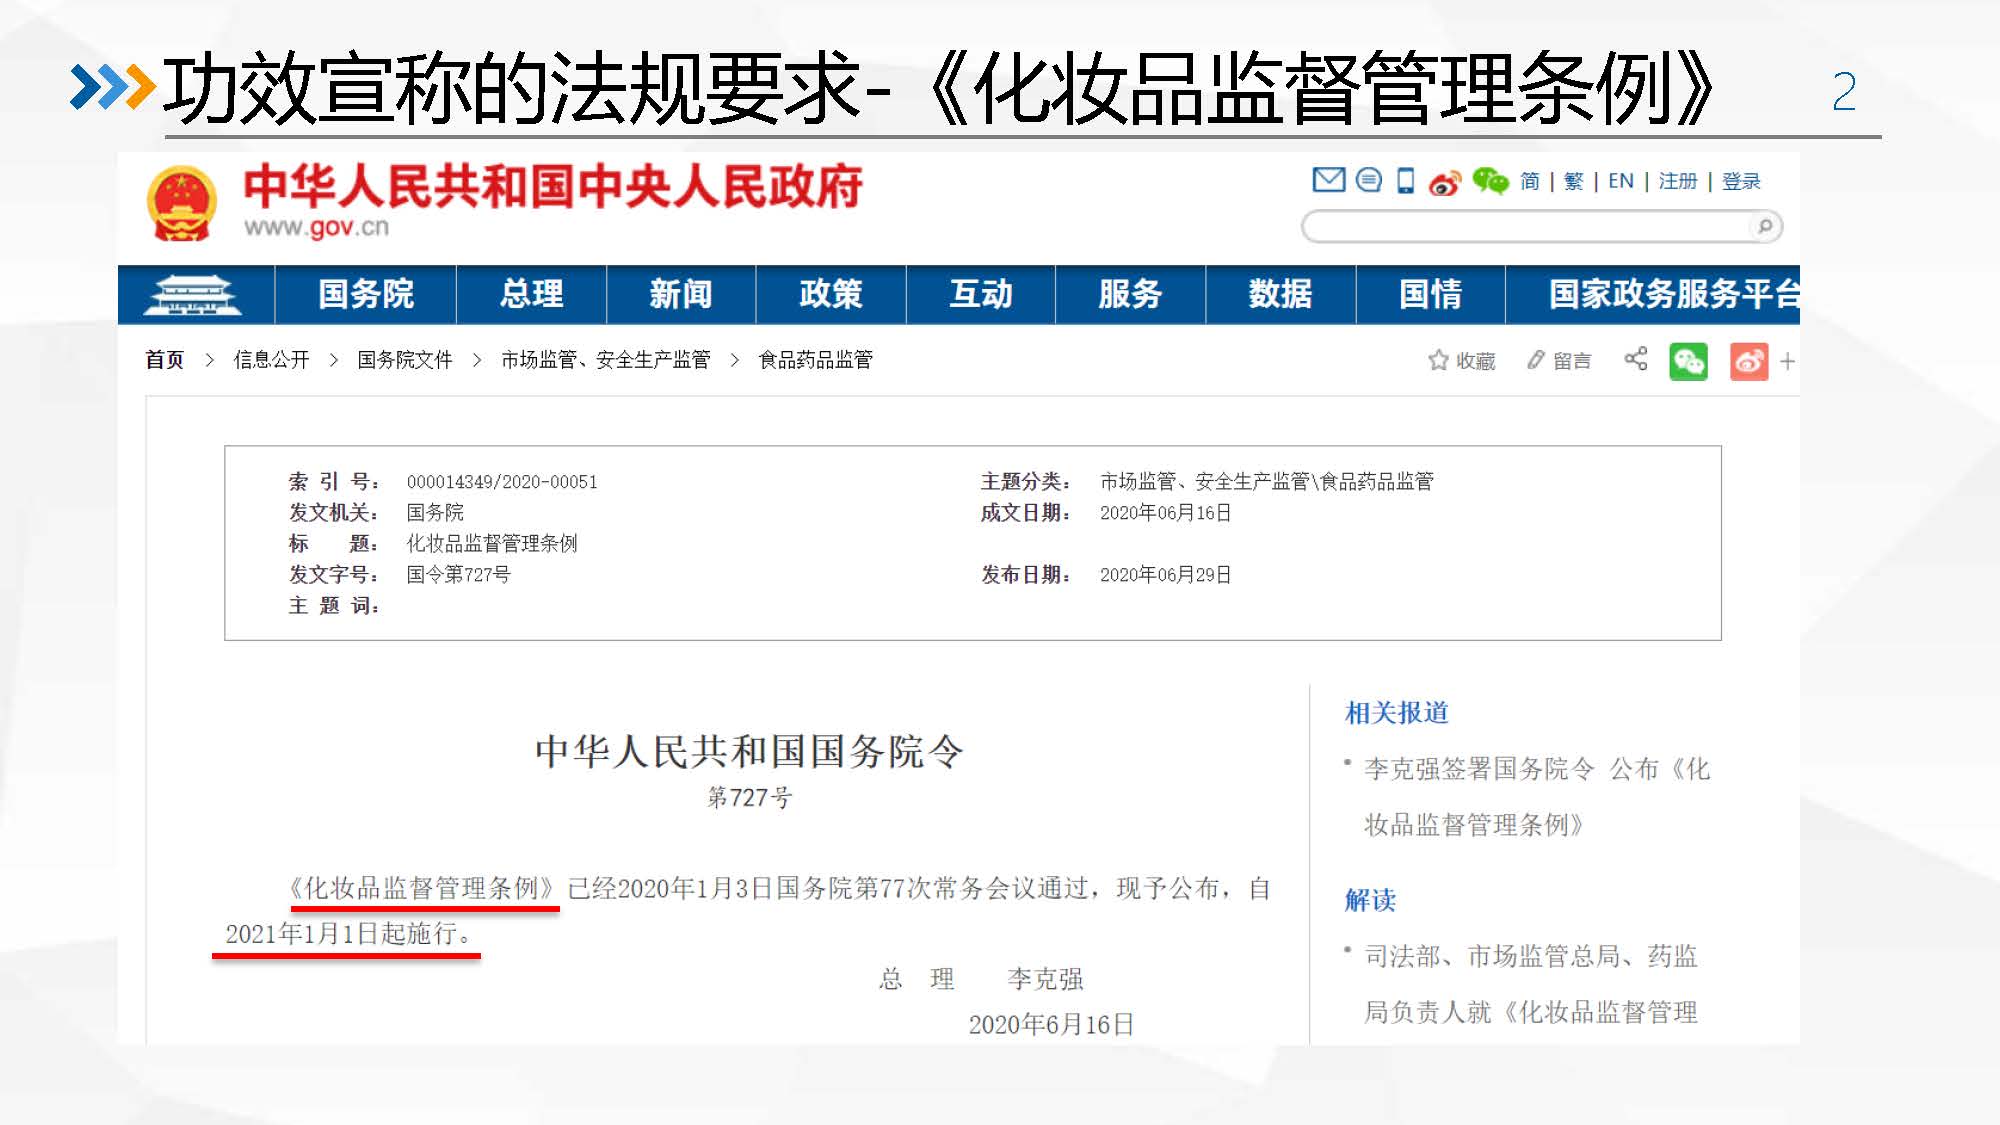Click the speech bubble comment icon in header

pos(1368,180)
